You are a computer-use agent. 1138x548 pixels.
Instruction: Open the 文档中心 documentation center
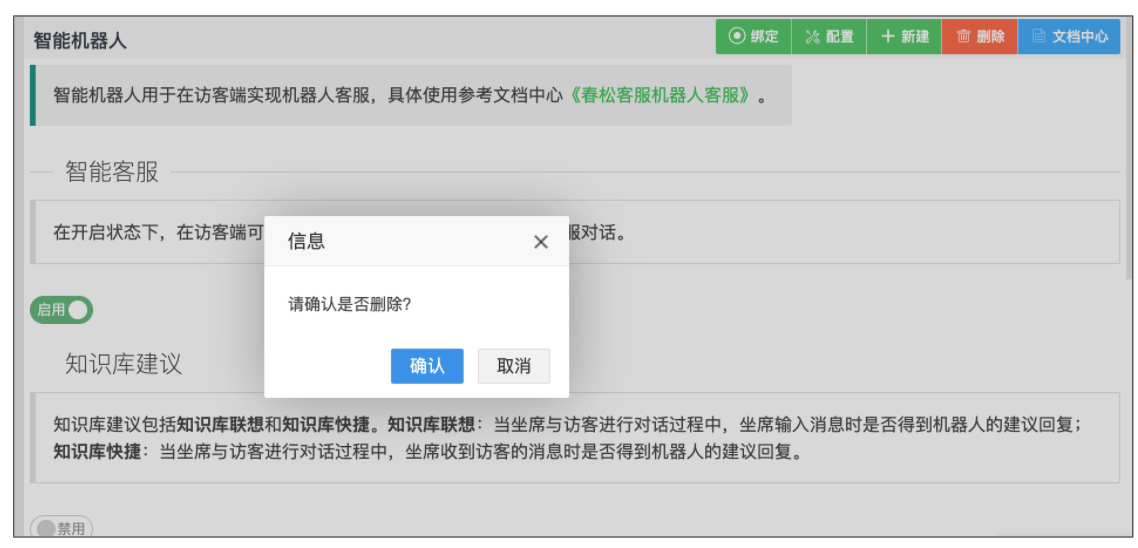pyautogui.click(x=1070, y=36)
